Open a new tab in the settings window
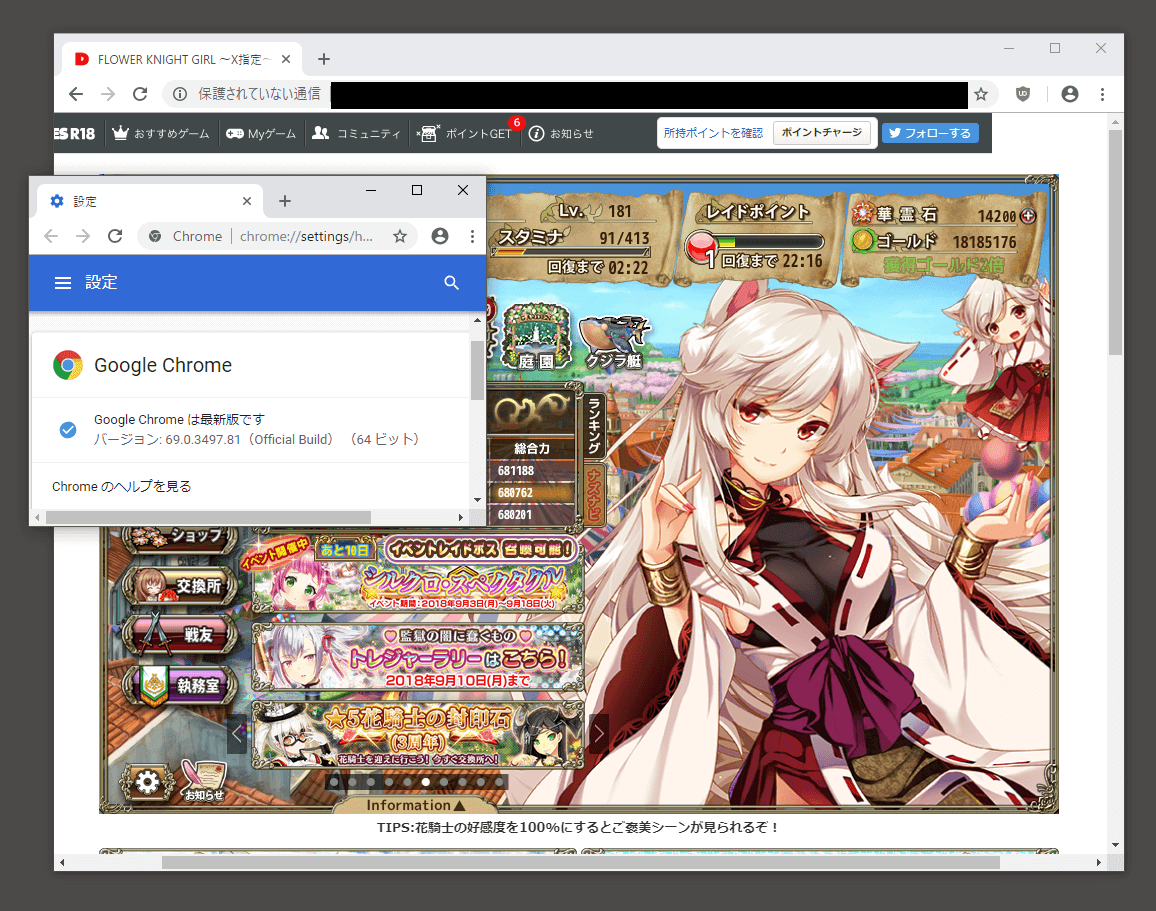Viewport: 1156px width, 911px height. point(285,200)
